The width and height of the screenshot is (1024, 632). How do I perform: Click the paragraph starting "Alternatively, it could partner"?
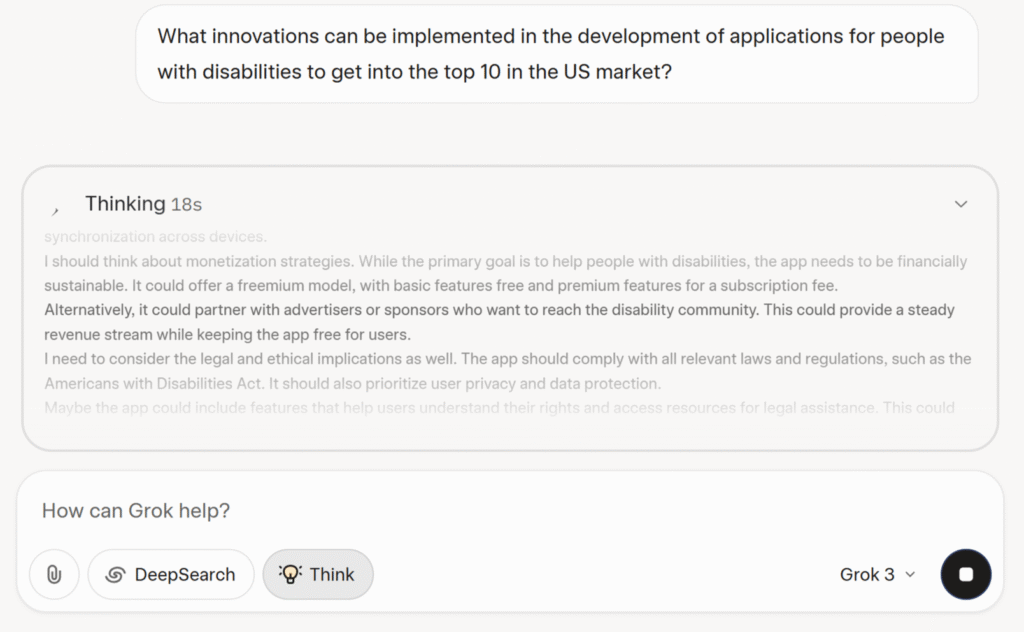coord(500,322)
